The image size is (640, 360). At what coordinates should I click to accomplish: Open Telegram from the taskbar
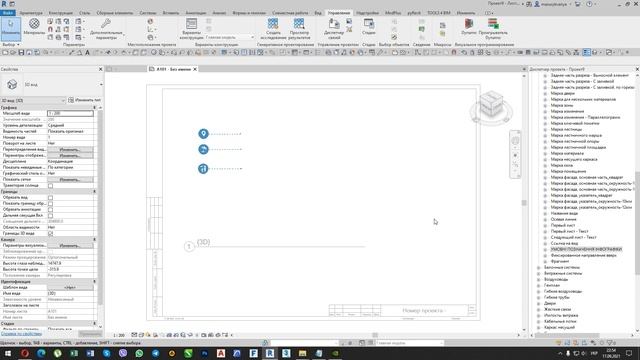tap(156, 353)
